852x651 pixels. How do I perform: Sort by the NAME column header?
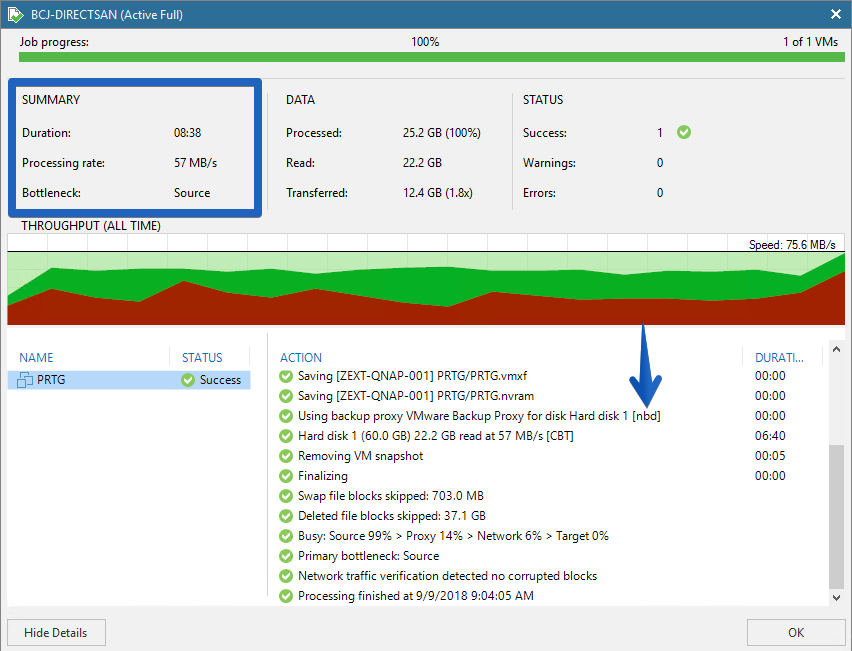click(x=36, y=358)
